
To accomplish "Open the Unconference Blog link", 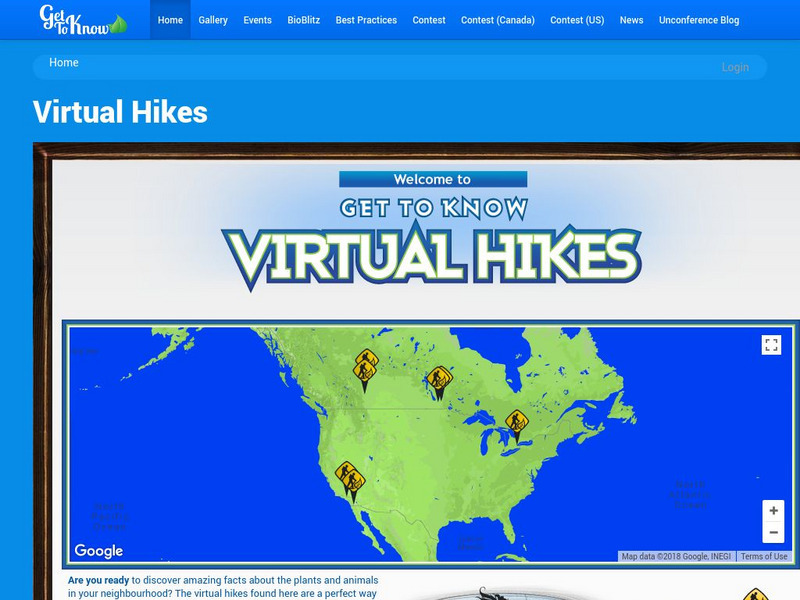I will tap(698, 20).
